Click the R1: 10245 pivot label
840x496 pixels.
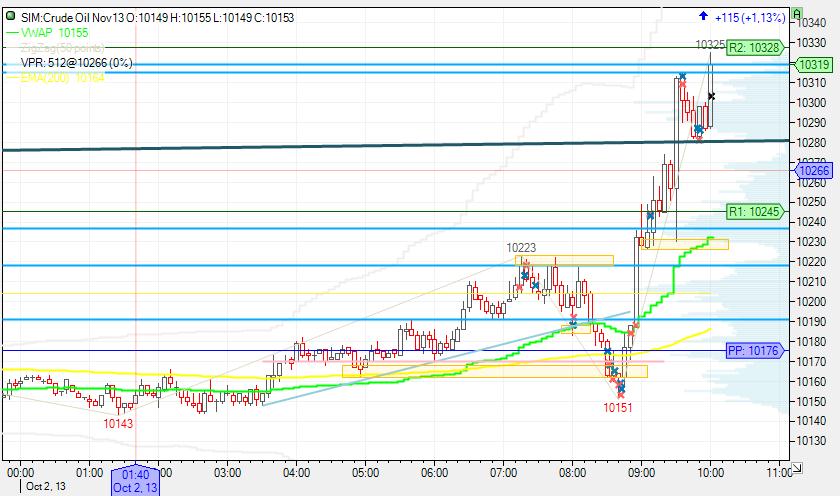(x=755, y=212)
